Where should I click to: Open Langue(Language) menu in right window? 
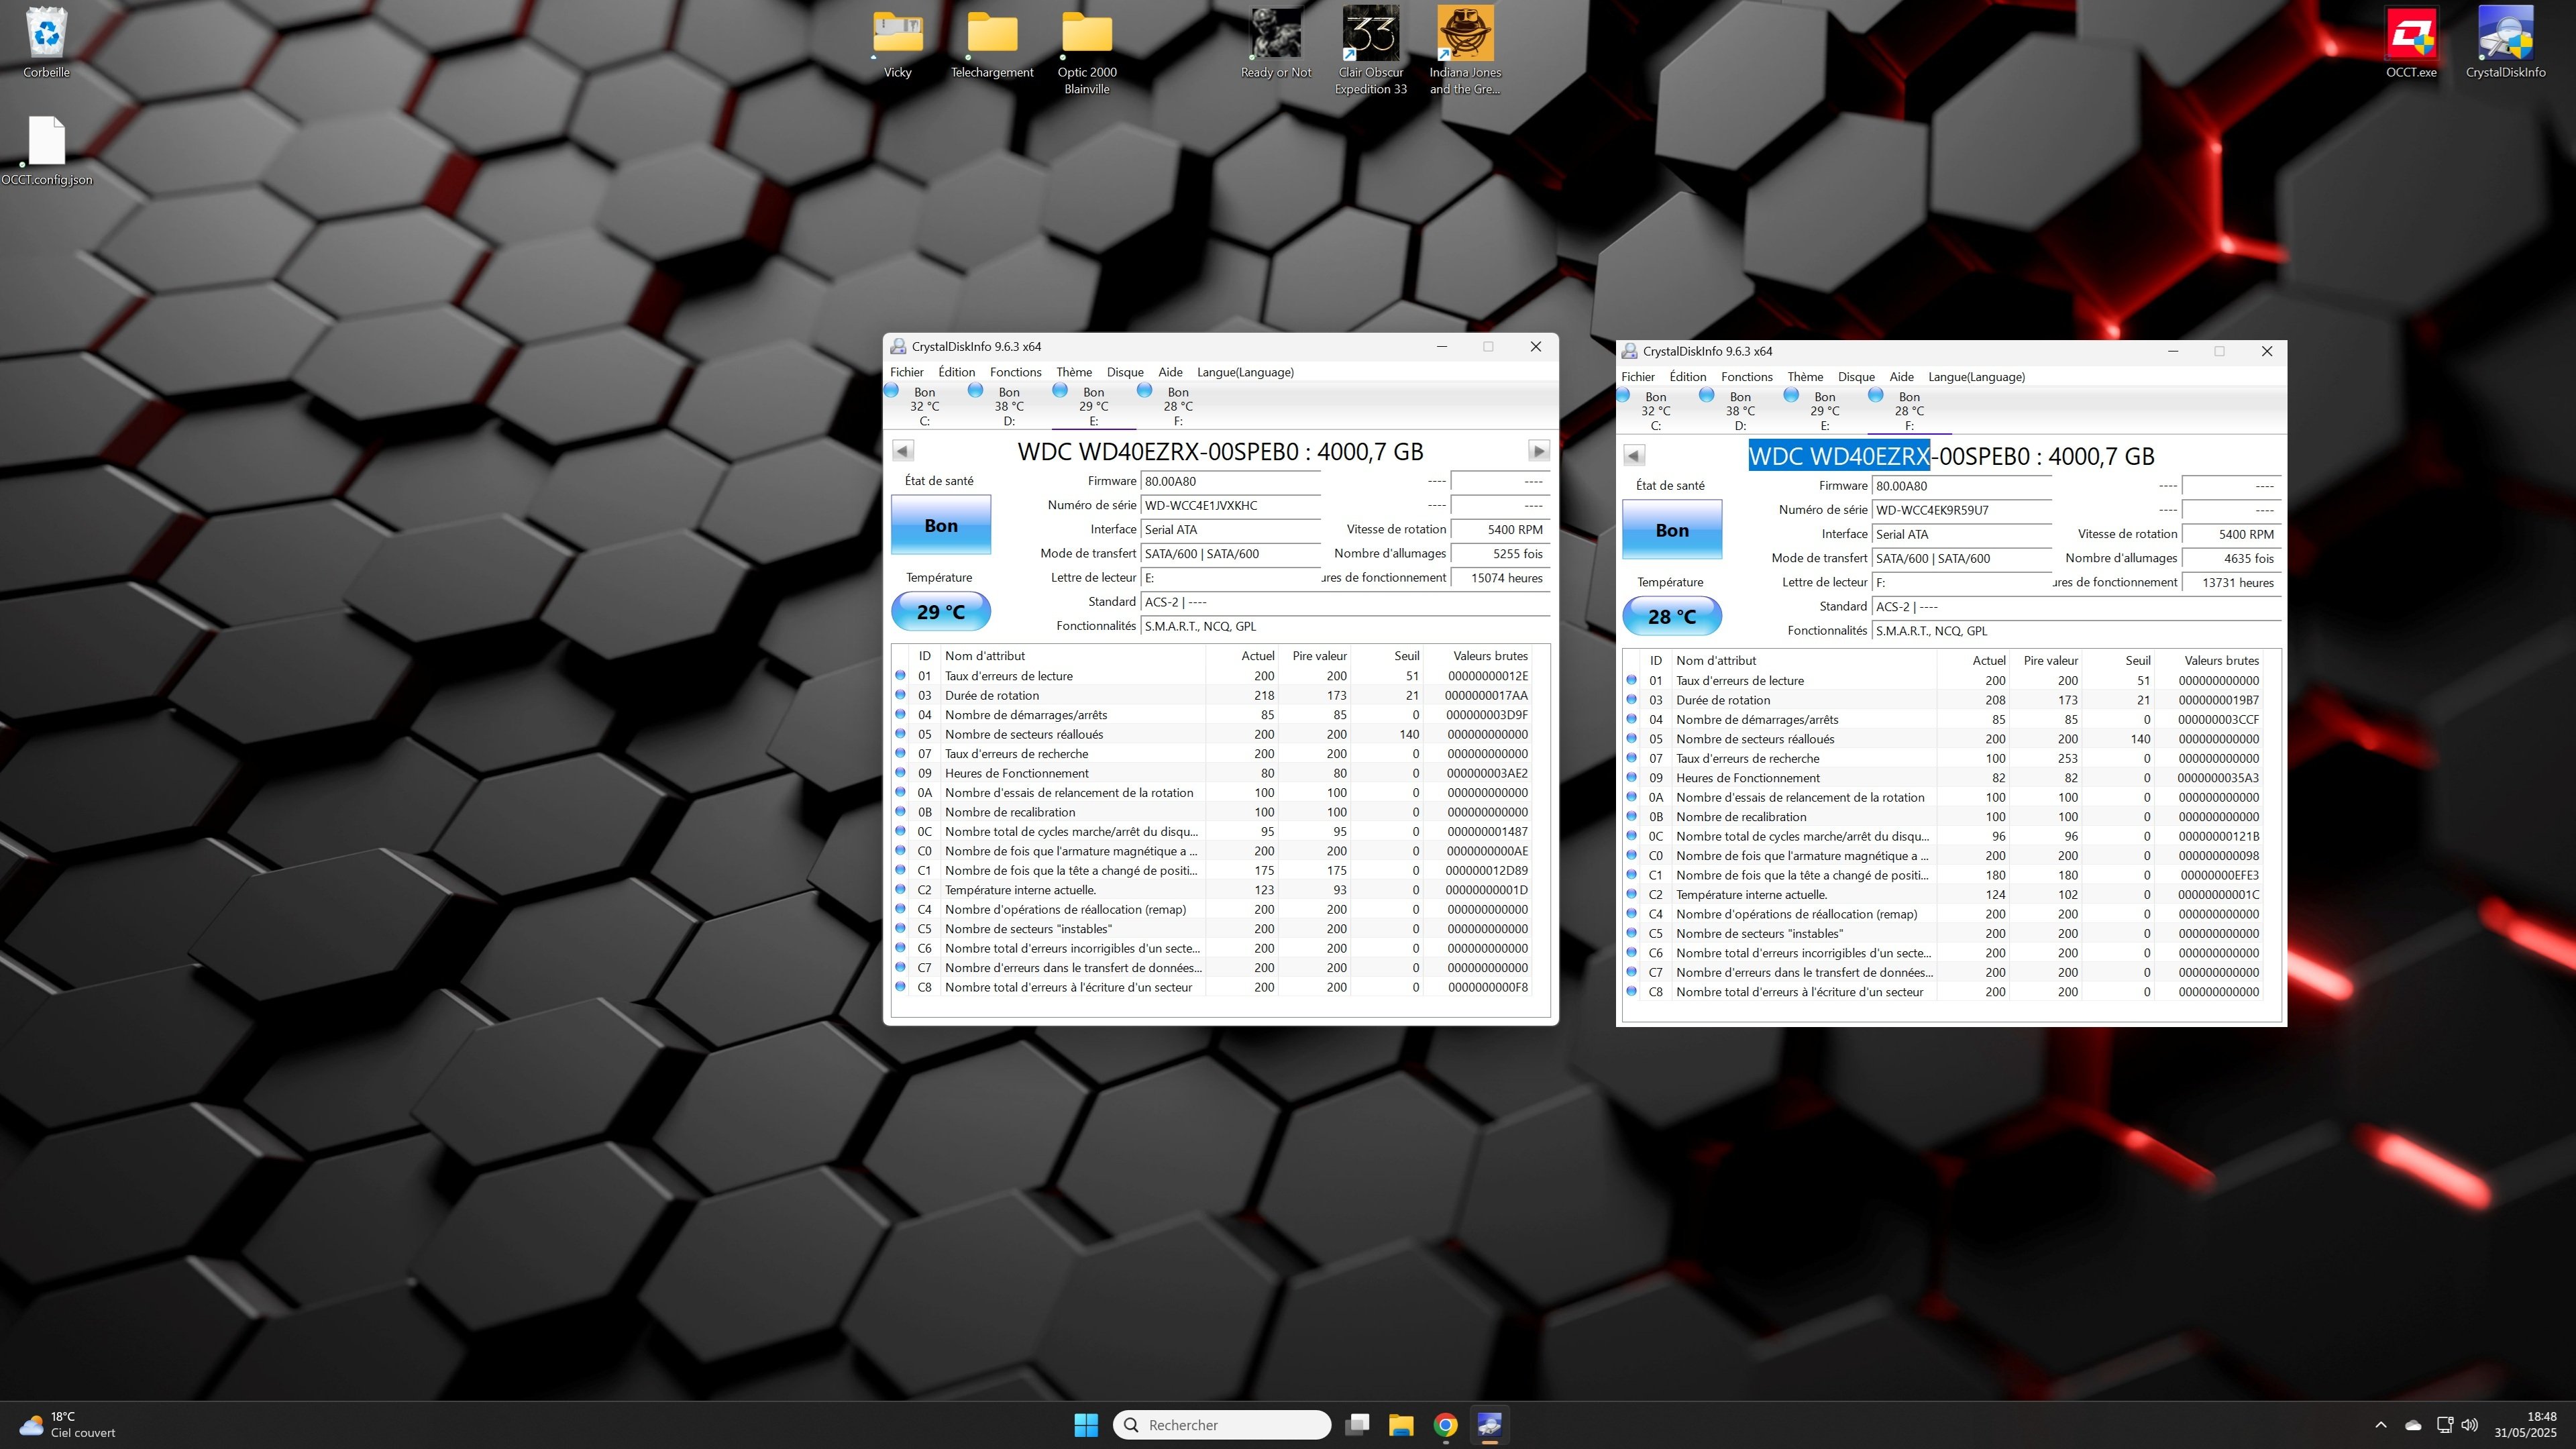coord(1976,377)
